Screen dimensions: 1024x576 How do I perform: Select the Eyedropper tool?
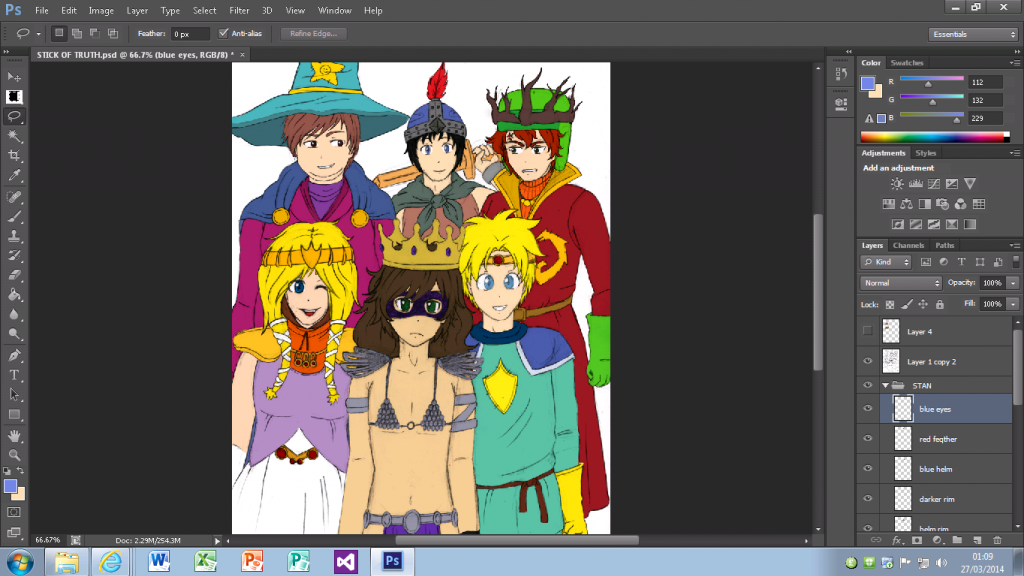(x=14, y=175)
